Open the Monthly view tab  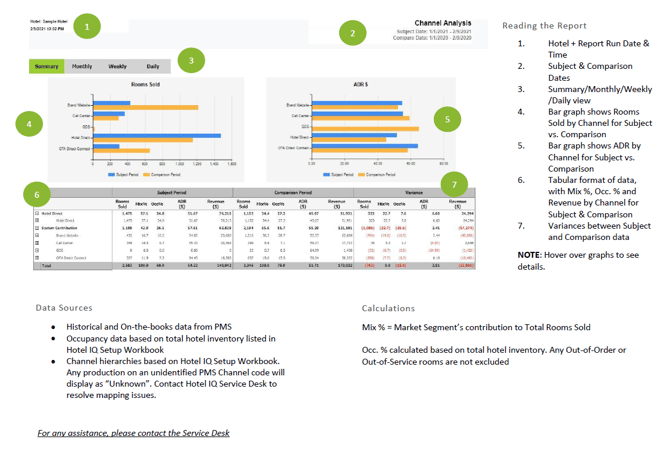[82, 66]
